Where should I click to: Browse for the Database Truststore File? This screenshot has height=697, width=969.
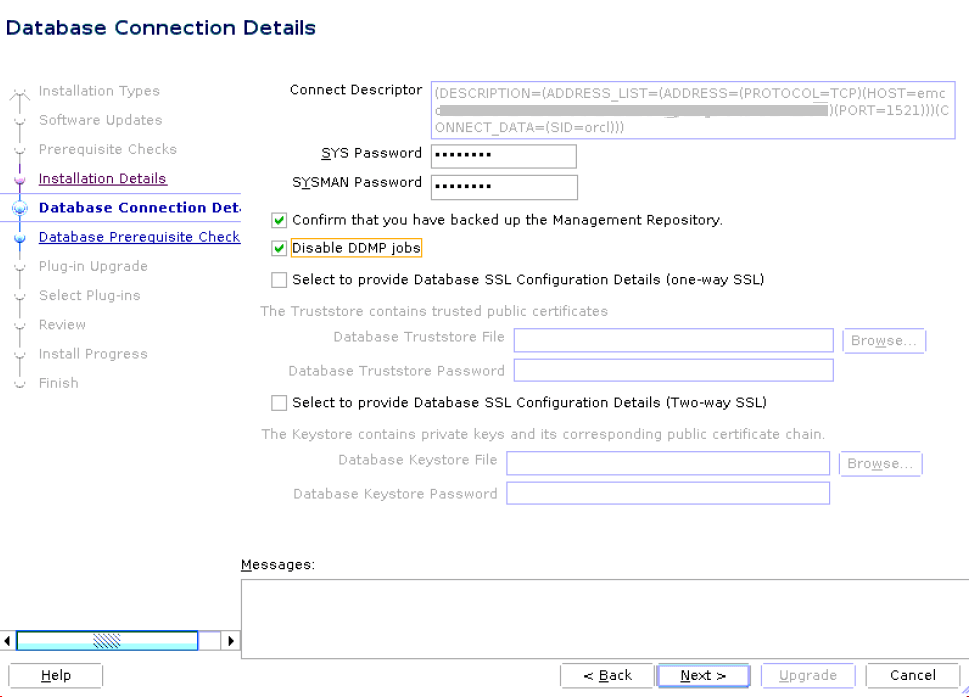(883, 340)
